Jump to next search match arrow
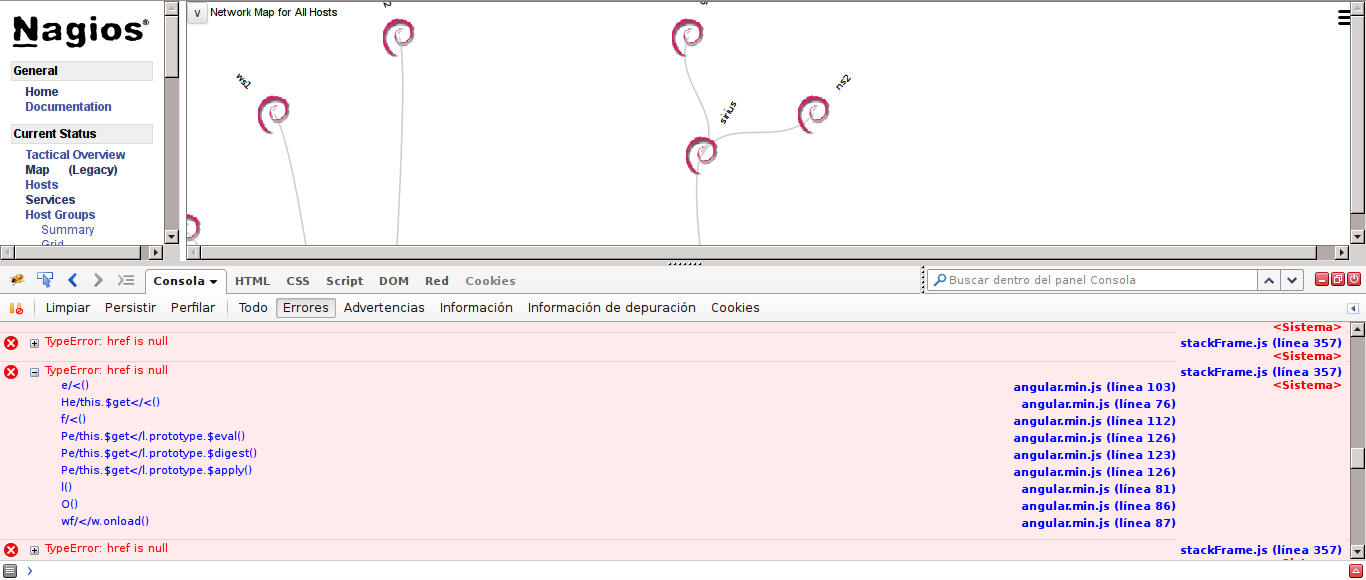The width and height of the screenshot is (1366, 580). click(x=1293, y=281)
